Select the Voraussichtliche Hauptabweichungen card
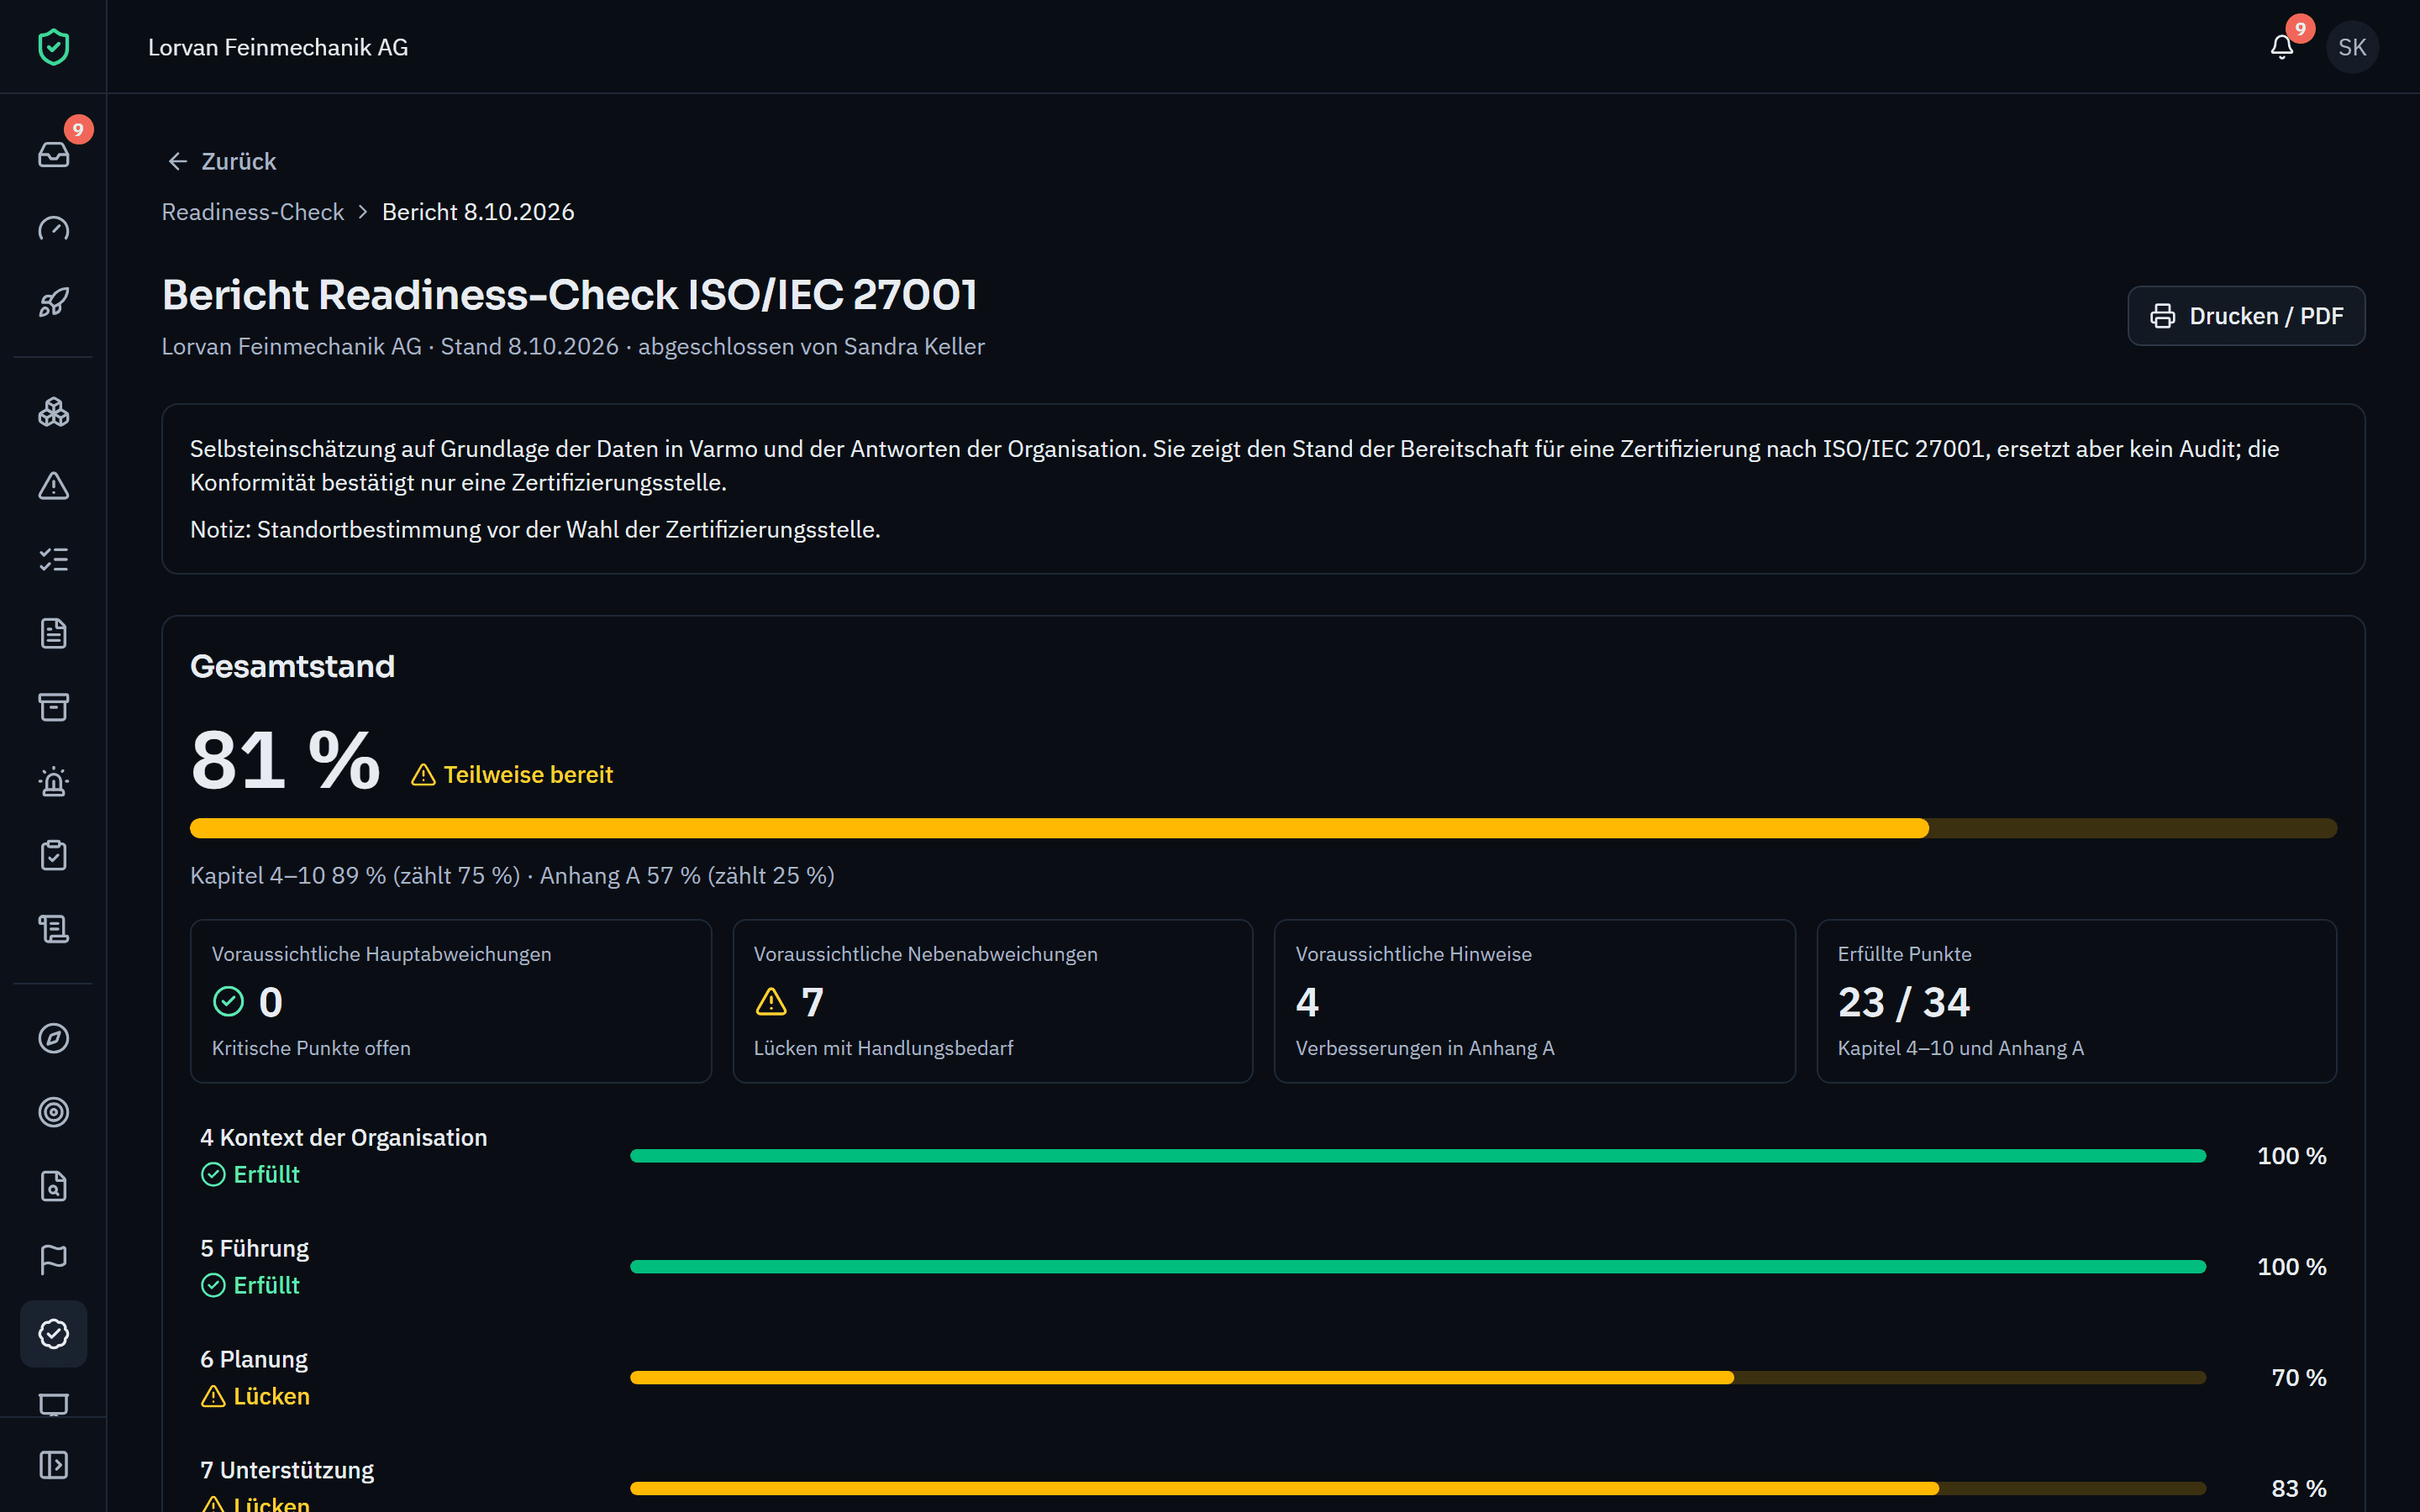This screenshot has height=1512, width=2420. (x=451, y=1001)
